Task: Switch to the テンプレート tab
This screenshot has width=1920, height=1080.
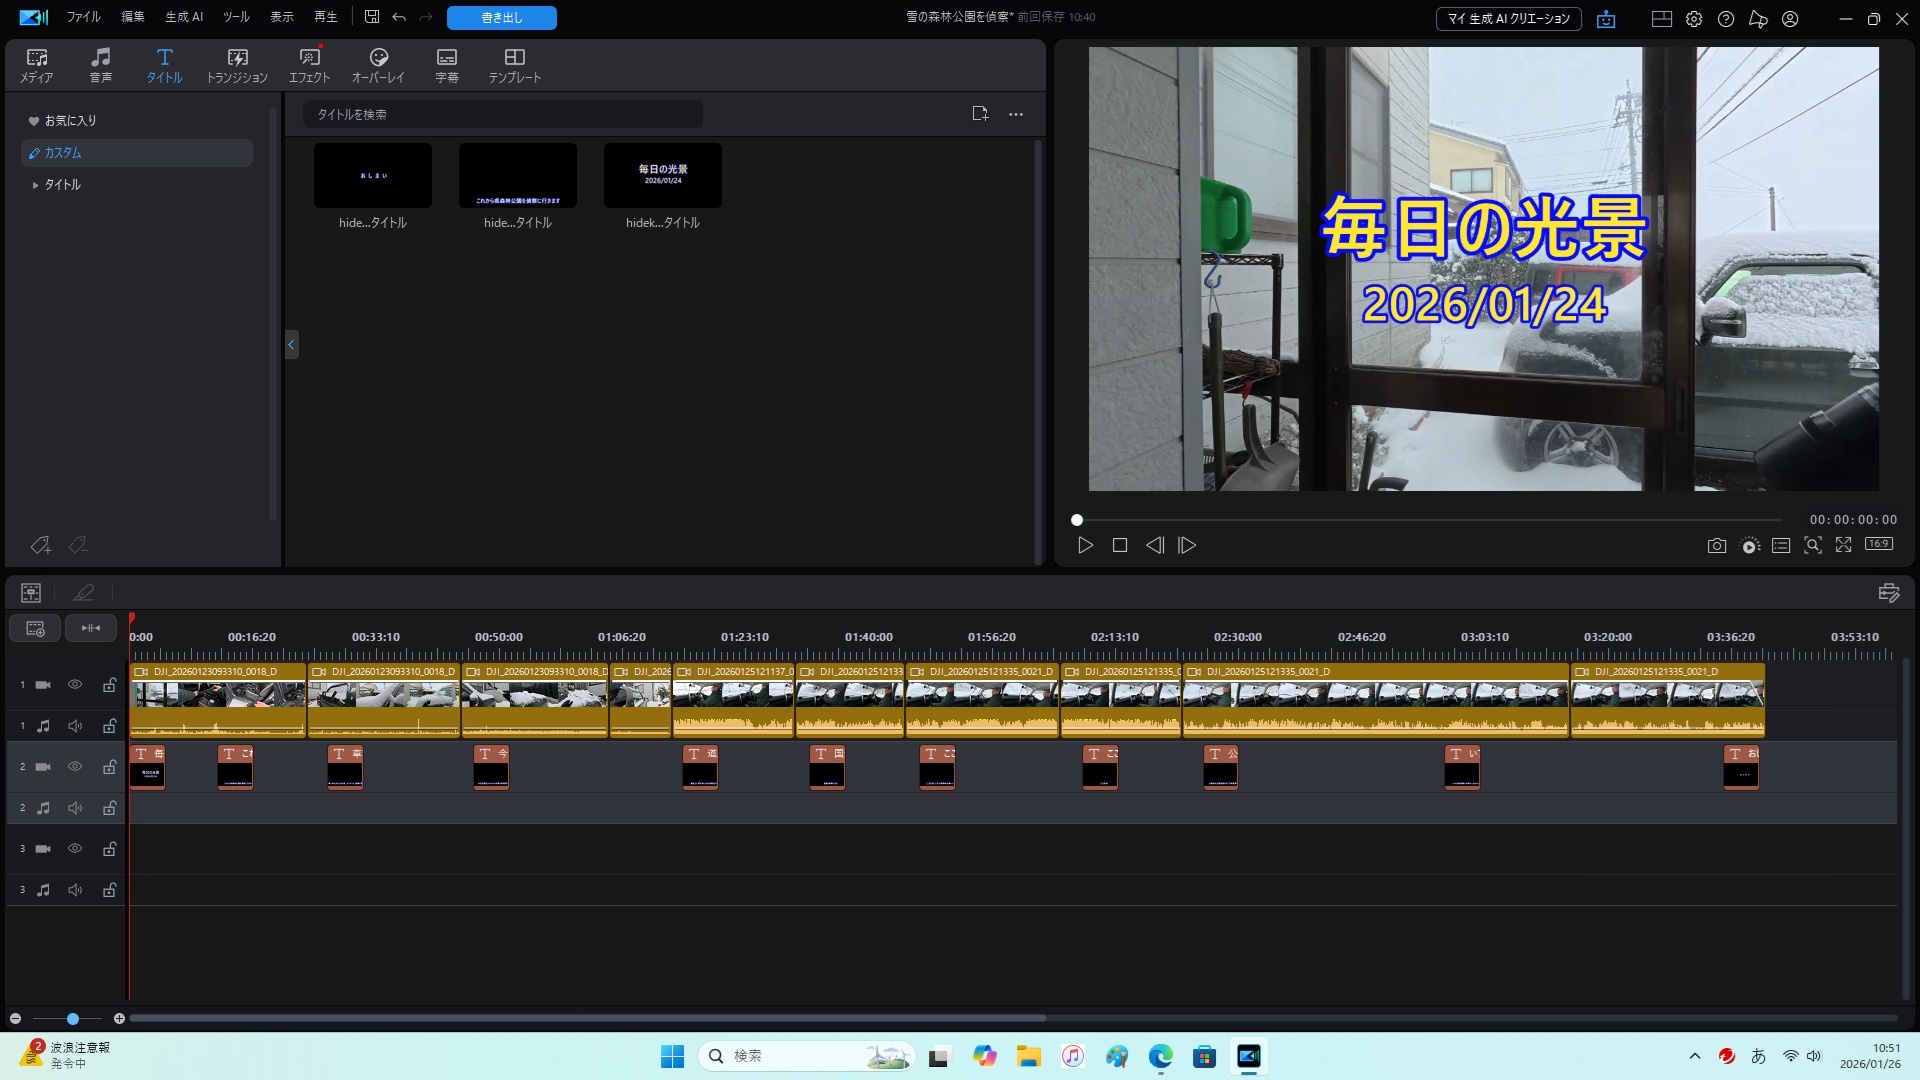Action: 514,65
